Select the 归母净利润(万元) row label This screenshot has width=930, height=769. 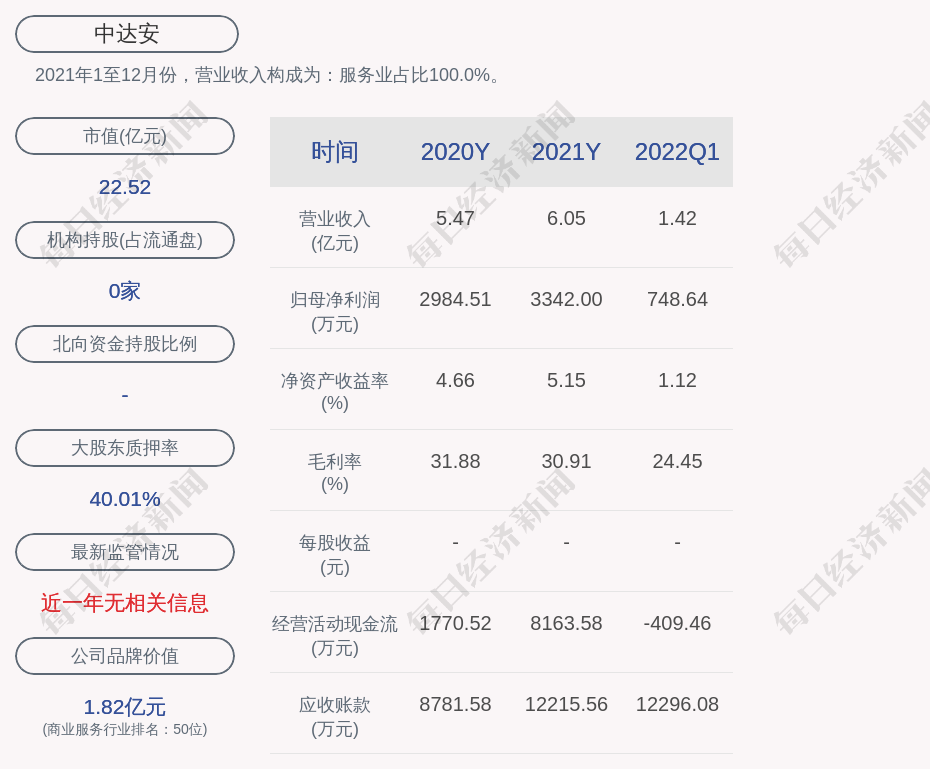pos(335,312)
